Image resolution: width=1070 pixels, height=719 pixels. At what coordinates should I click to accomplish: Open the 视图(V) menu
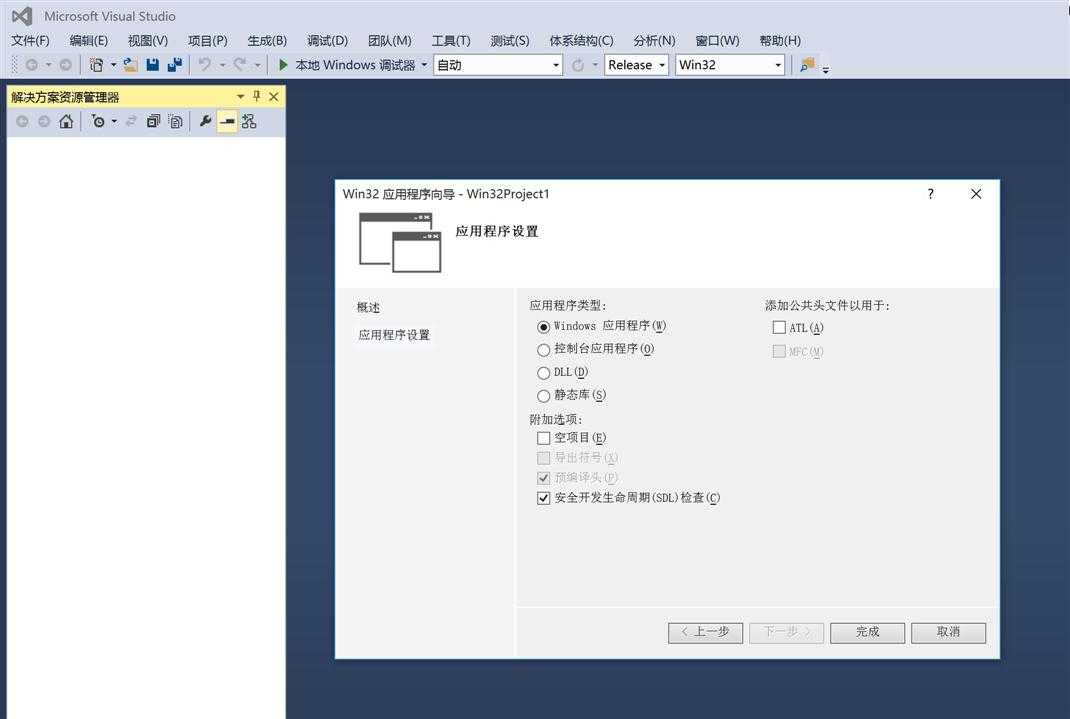pyautogui.click(x=147, y=40)
